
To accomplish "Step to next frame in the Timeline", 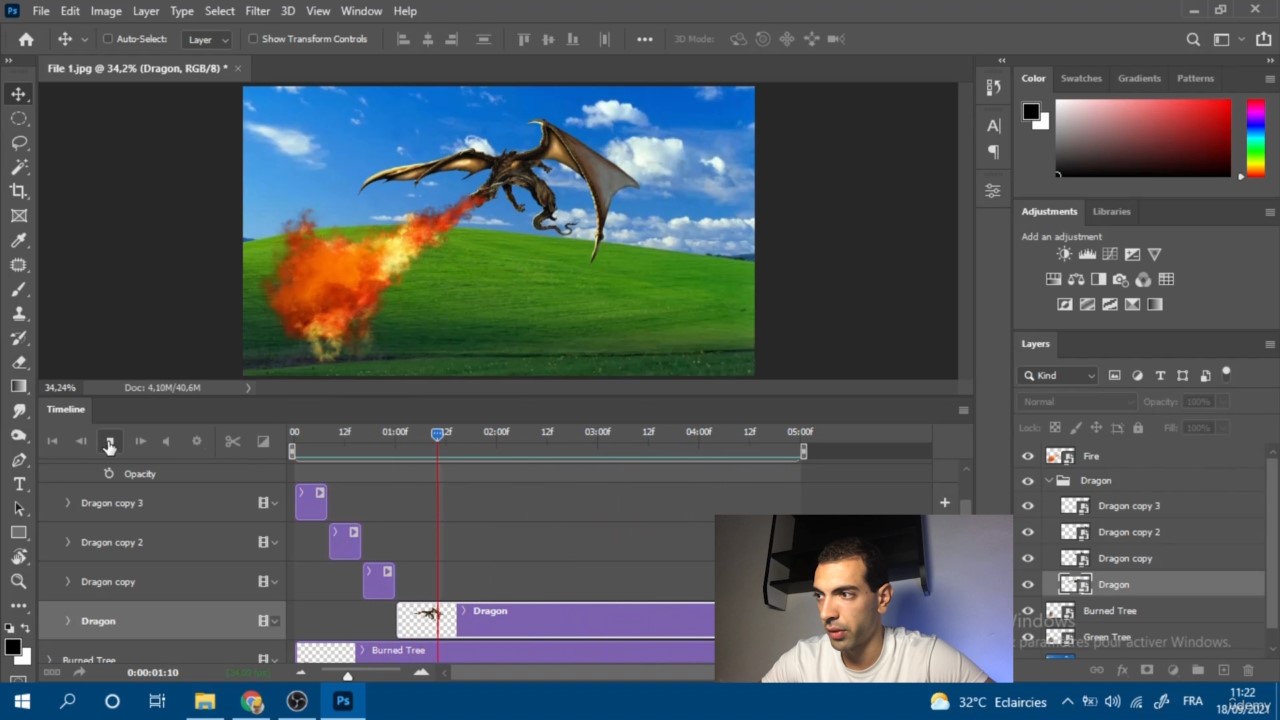I will coord(140,441).
